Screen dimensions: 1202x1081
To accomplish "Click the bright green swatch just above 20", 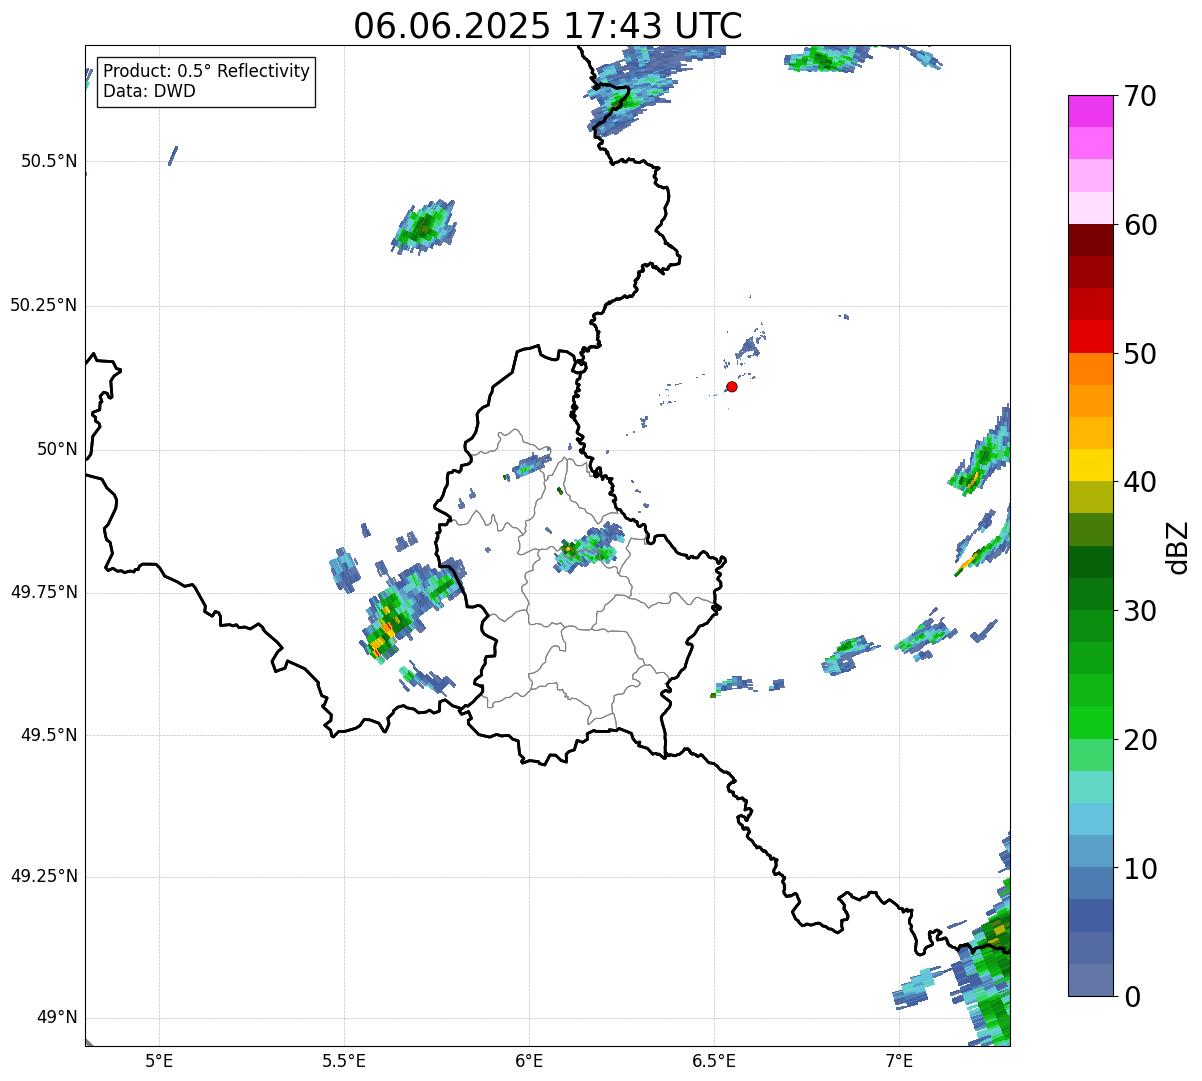I will [x=1090, y=723].
